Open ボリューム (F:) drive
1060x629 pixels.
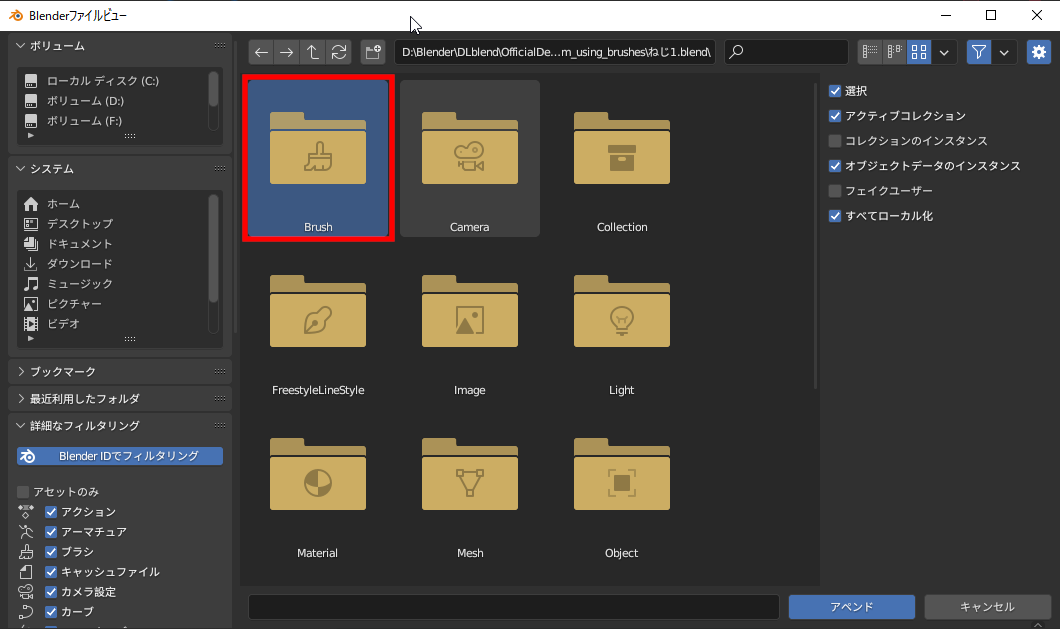pyautogui.click(x=112, y=120)
